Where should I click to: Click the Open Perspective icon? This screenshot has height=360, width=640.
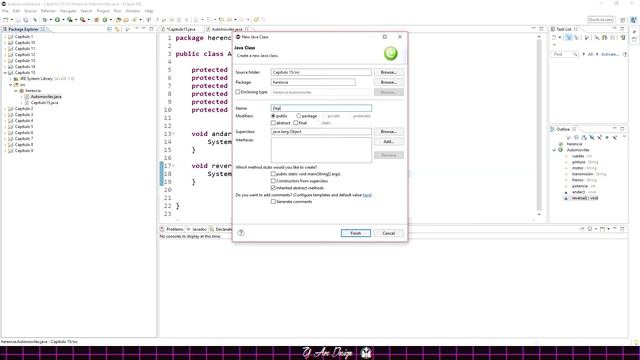pos(623,20)
